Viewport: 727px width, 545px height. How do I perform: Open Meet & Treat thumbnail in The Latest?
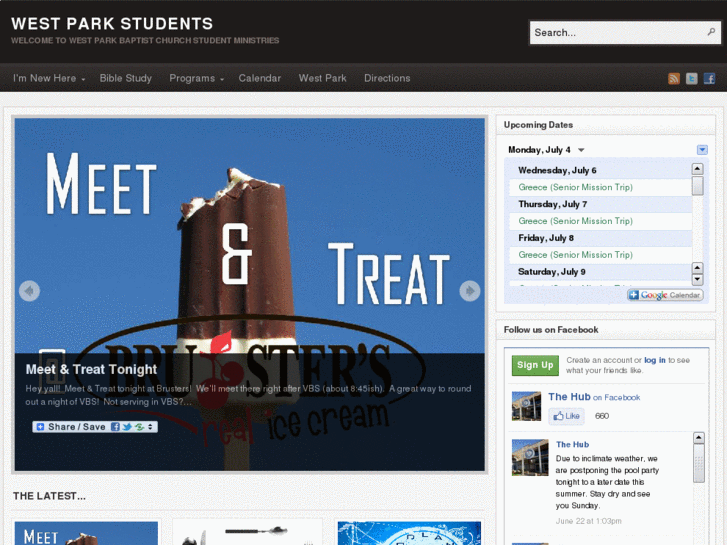(86, 533)
